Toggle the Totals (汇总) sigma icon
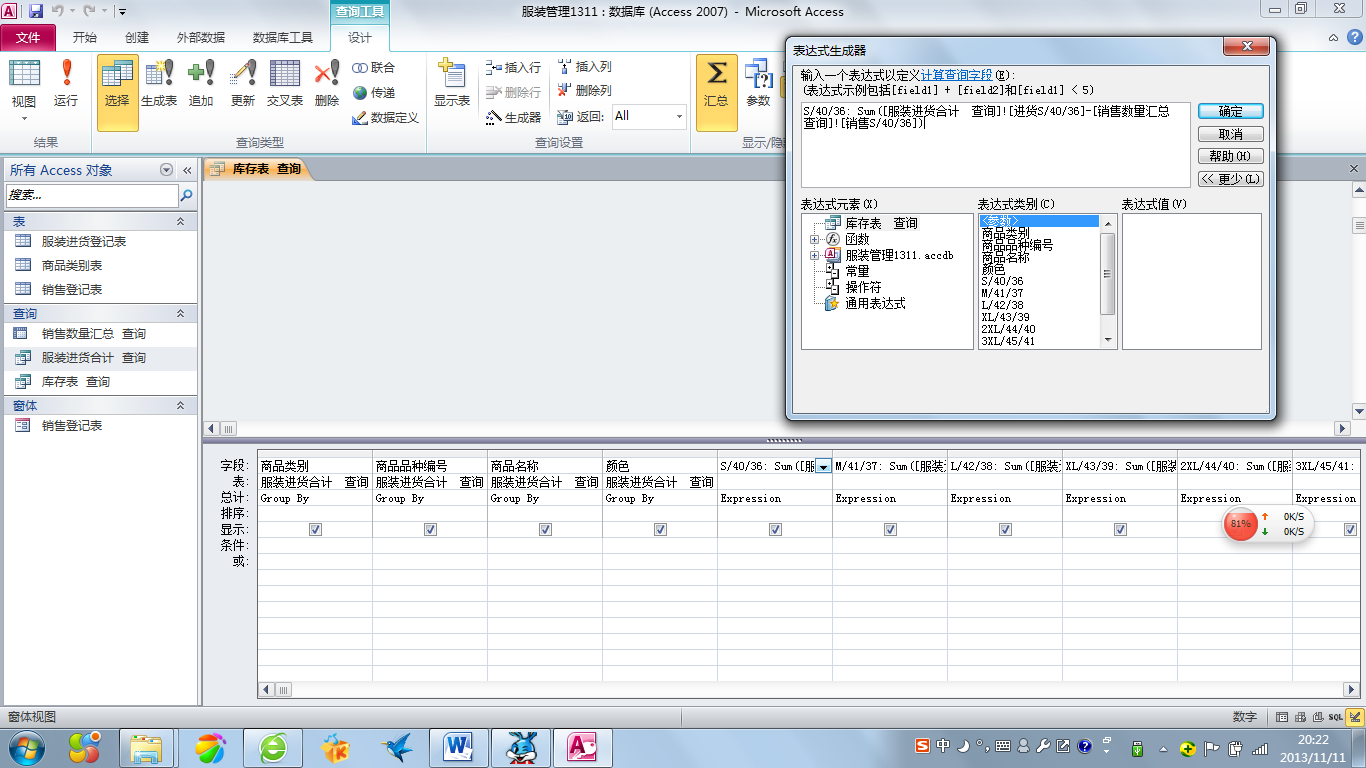This screenshot has height=768, width=1366. [716, 82]
